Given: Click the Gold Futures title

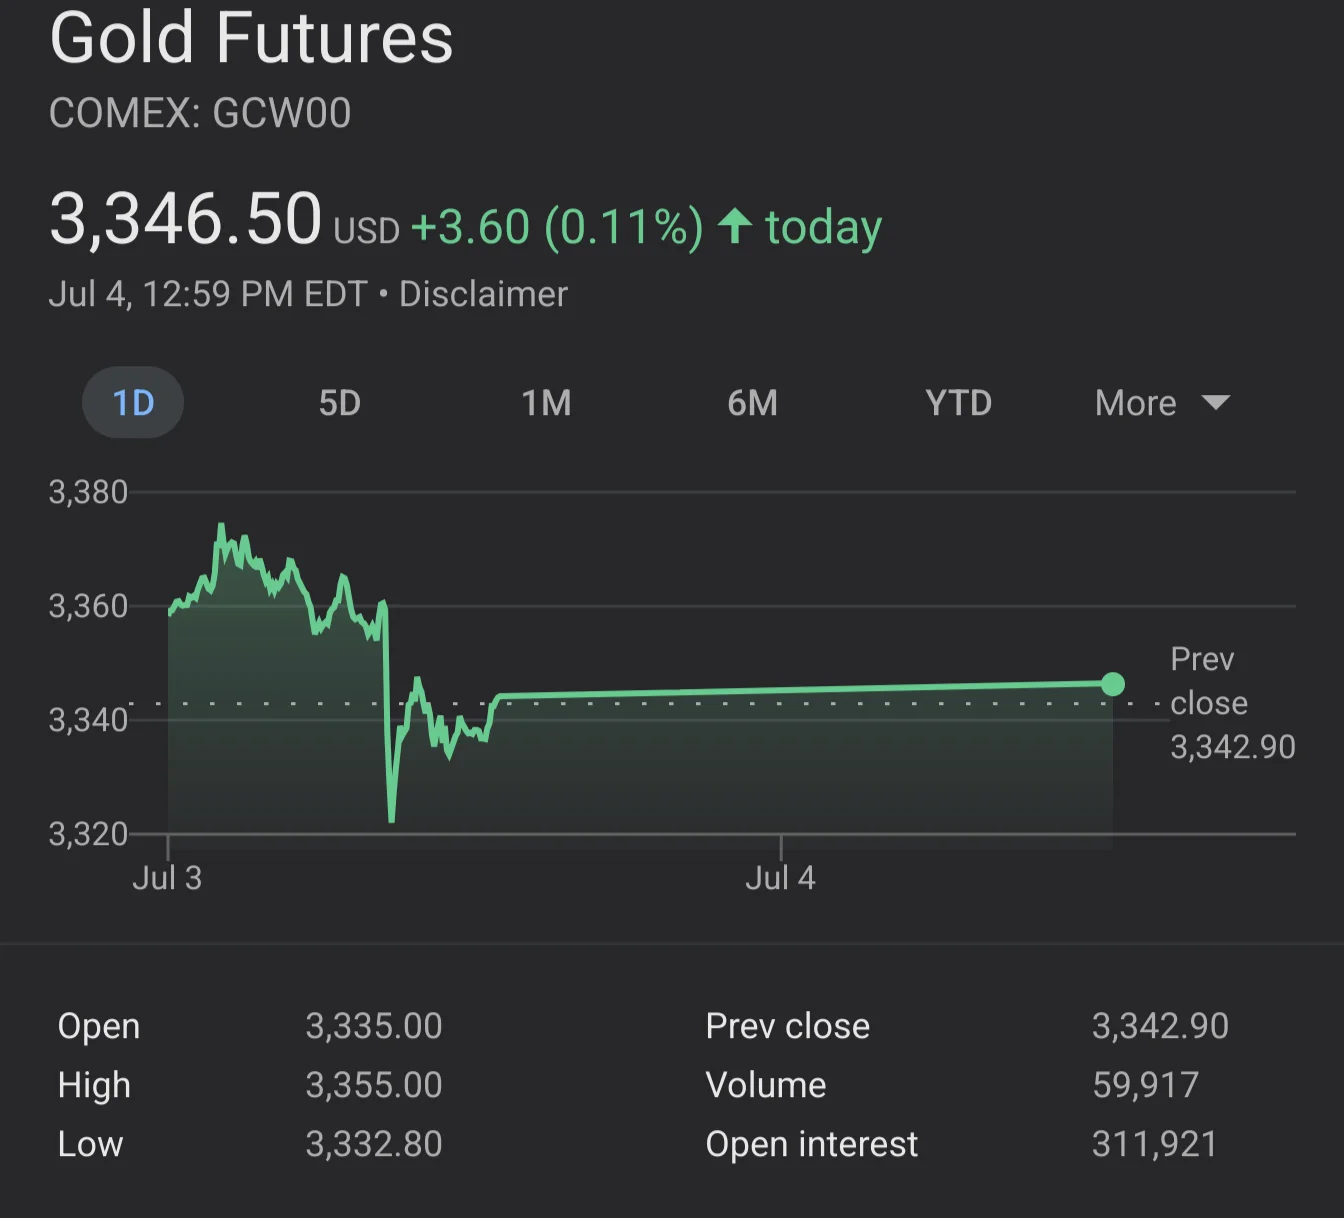Looking at the screenshot, I should (x=251, y=38).
